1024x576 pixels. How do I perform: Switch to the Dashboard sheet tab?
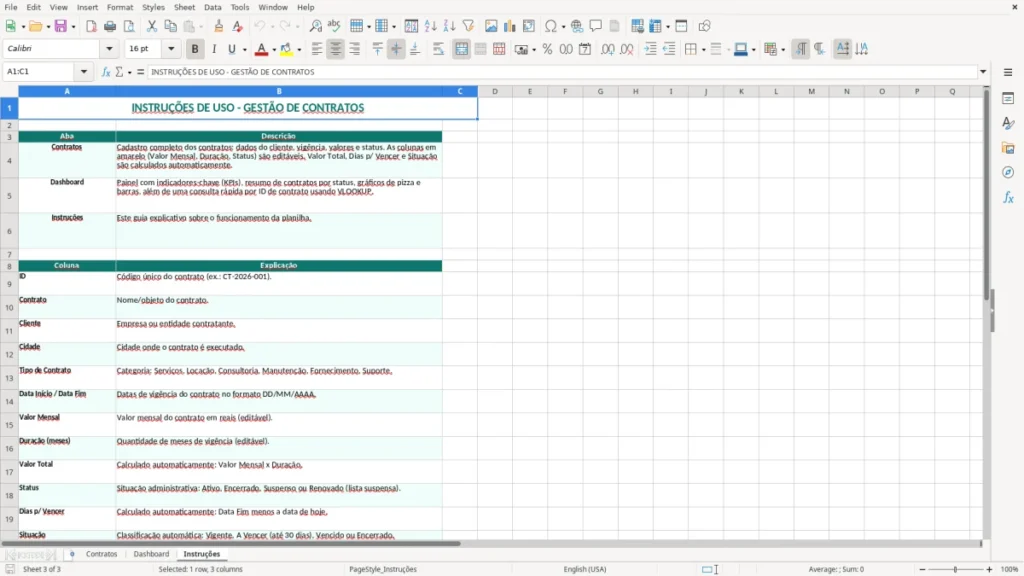coord(151,554)
